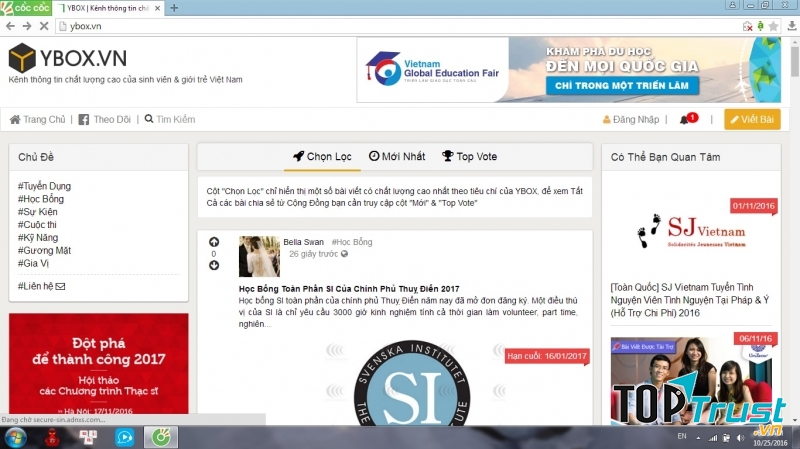The width and height of the screenshot is (800, 449).
Task: Bookmark page with star icon
Action: pyautogui.click(x=773, y=26)
